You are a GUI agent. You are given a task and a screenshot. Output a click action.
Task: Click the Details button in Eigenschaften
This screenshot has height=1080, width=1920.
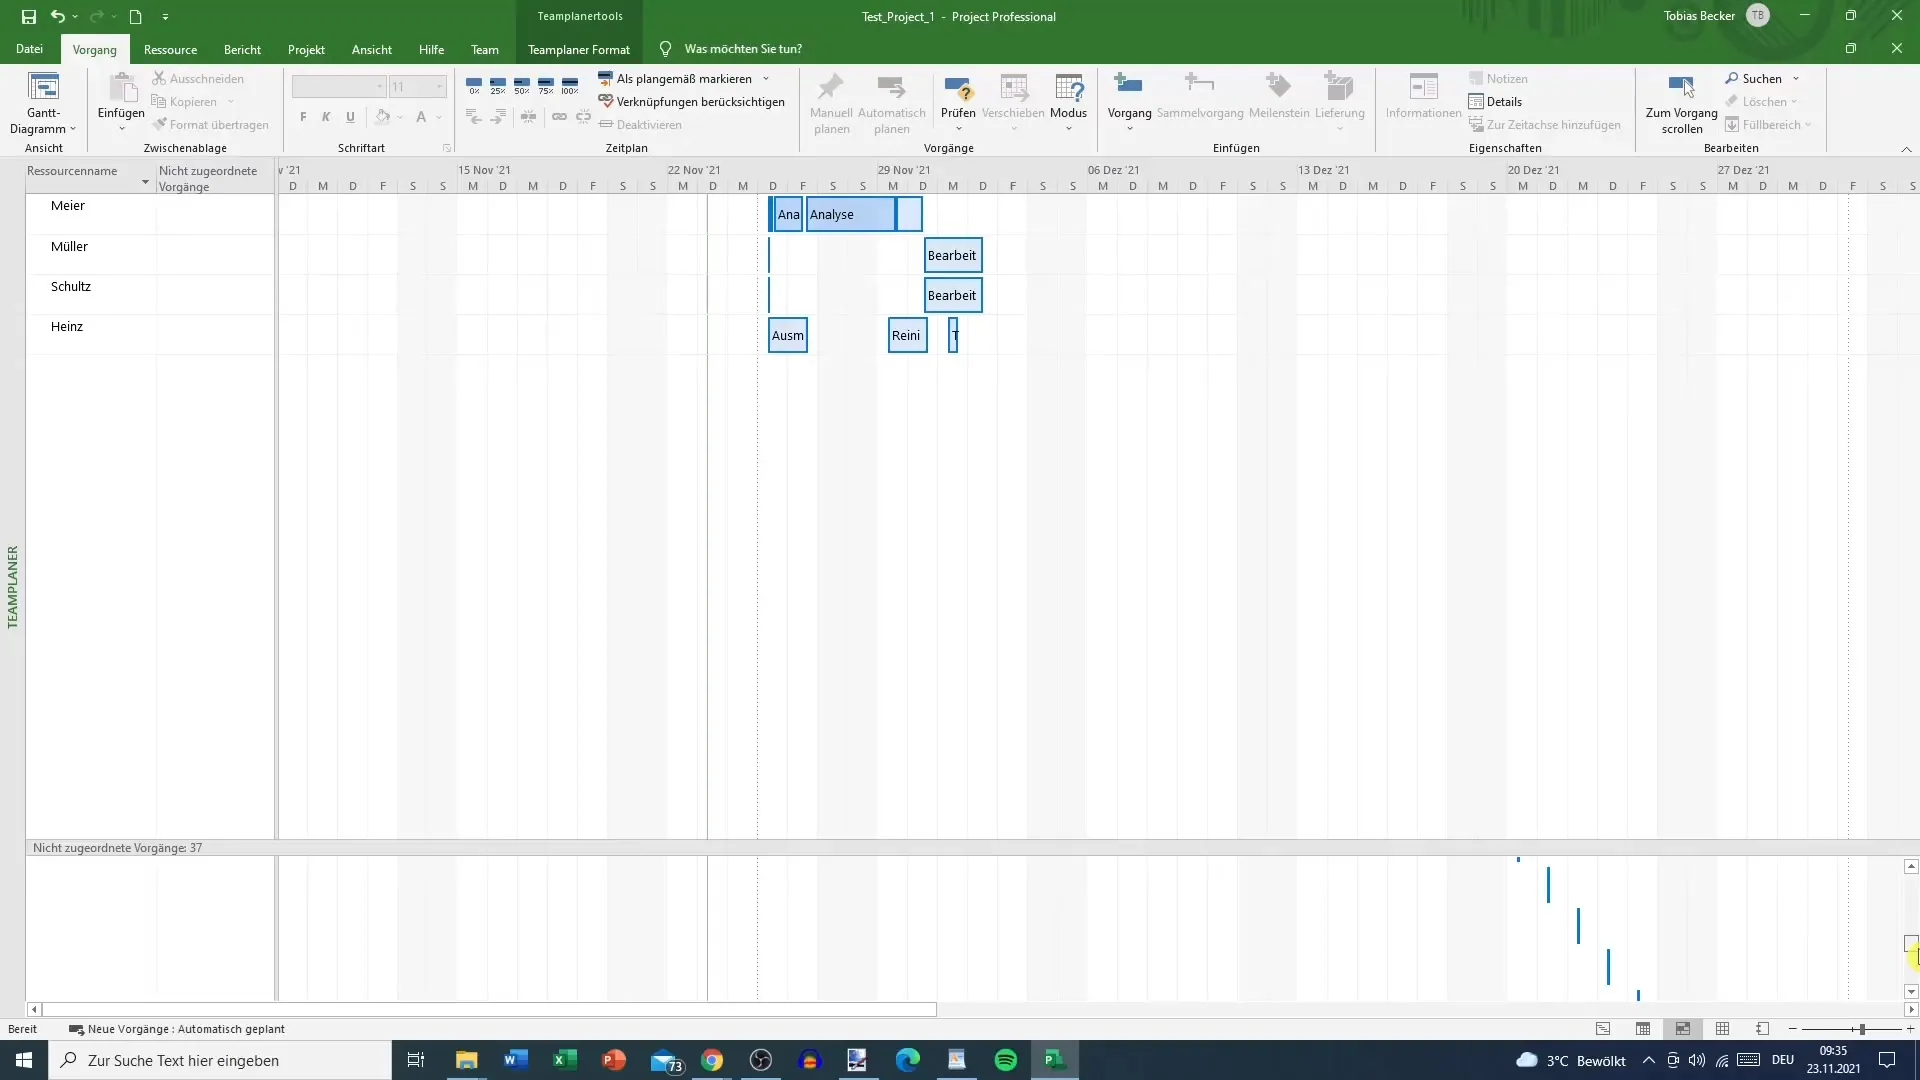pyautogui.click(x=1501, y=102)
